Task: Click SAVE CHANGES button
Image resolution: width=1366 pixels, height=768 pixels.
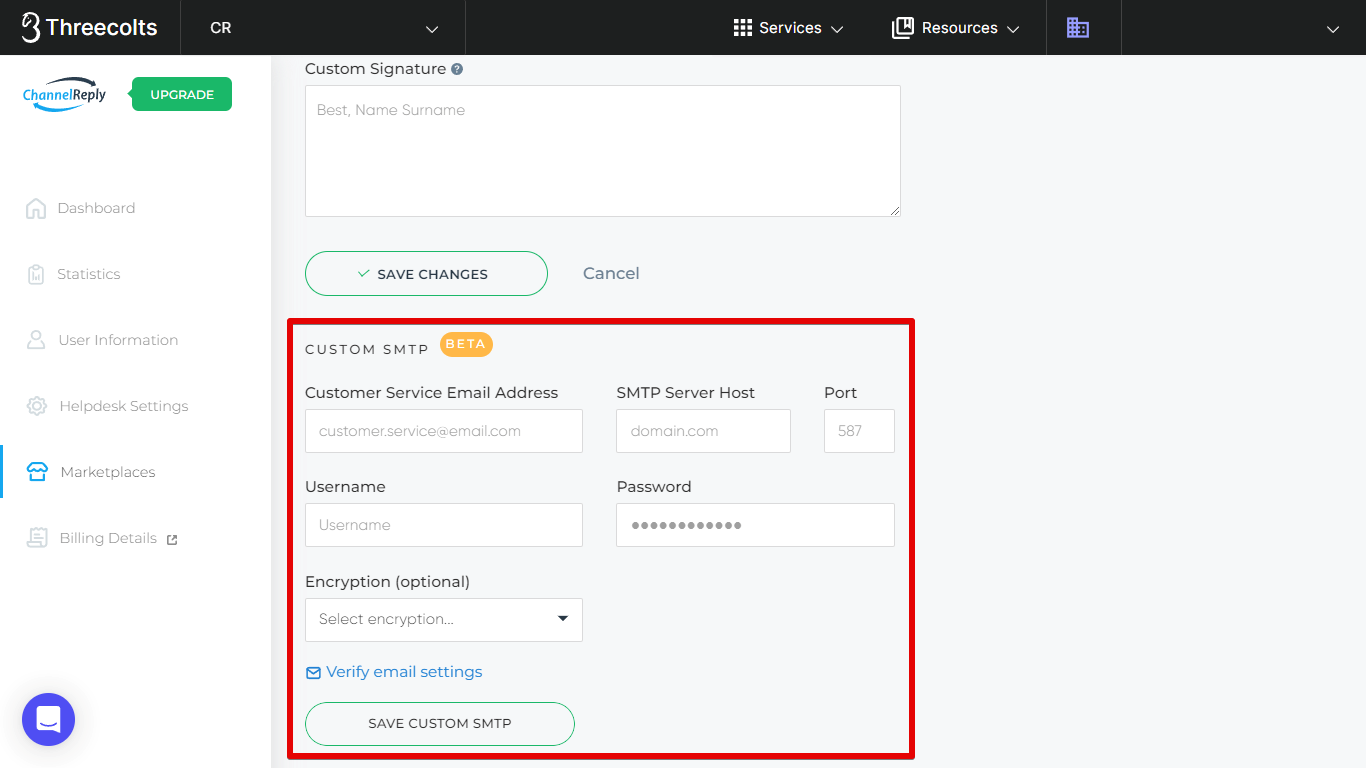Action: (426, 273)
